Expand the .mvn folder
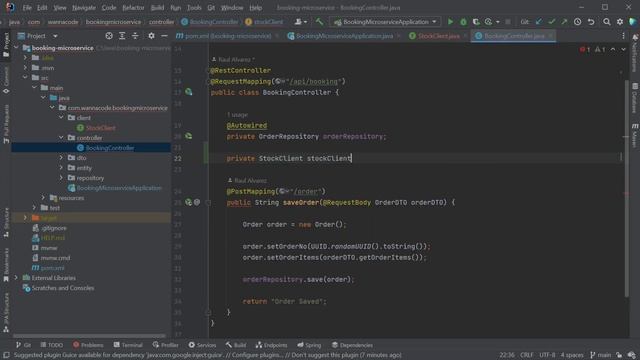 25,68
